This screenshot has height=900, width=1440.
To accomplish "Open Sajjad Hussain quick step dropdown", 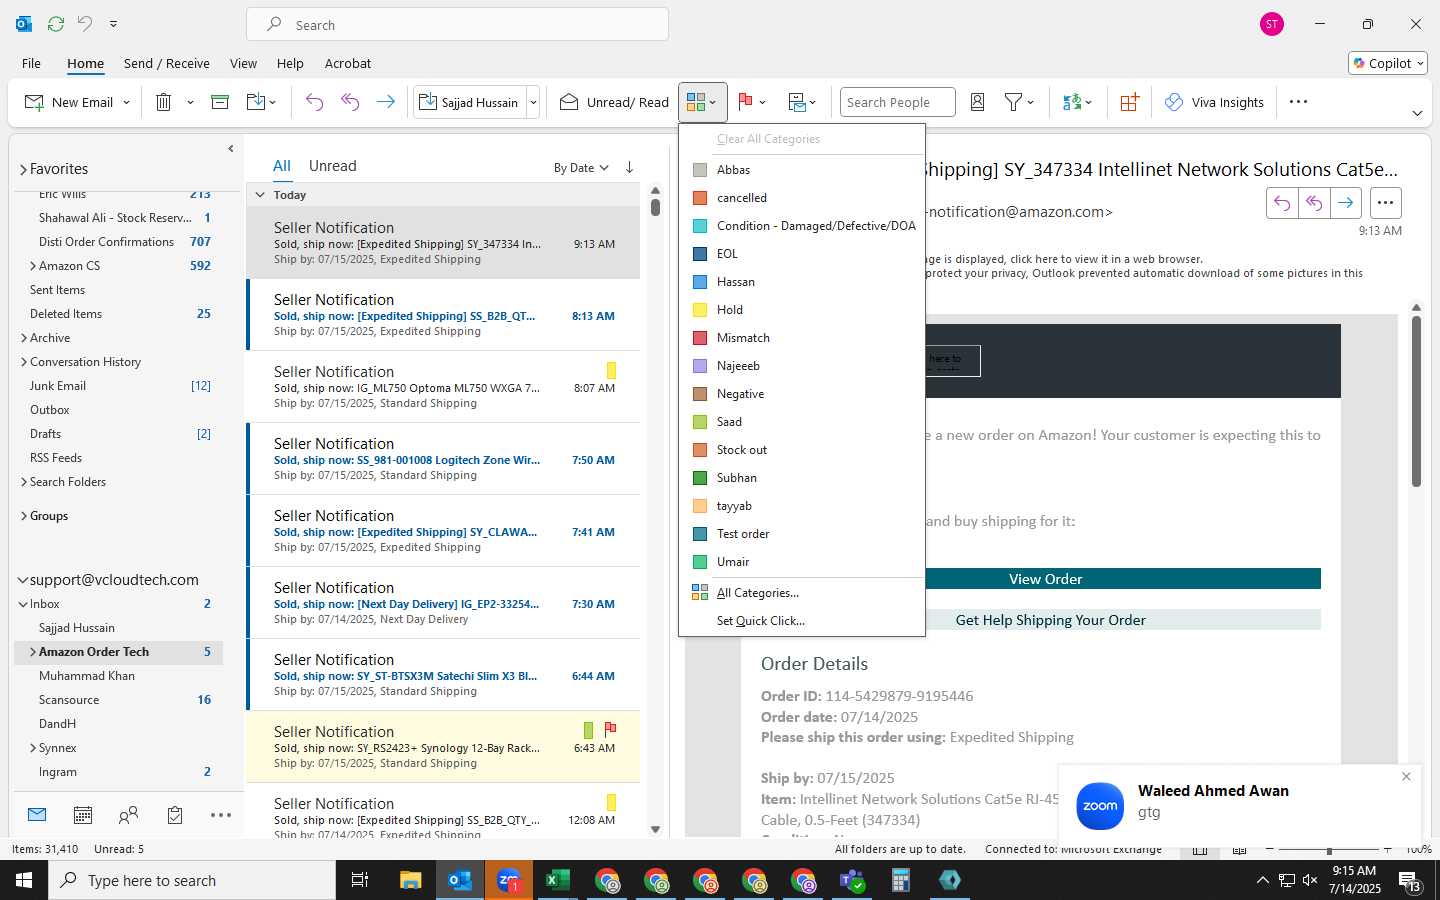I will click(x=533, y=102).
